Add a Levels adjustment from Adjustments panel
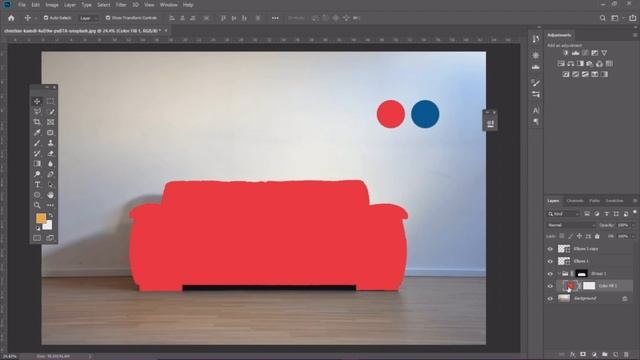 pos(576,53)
